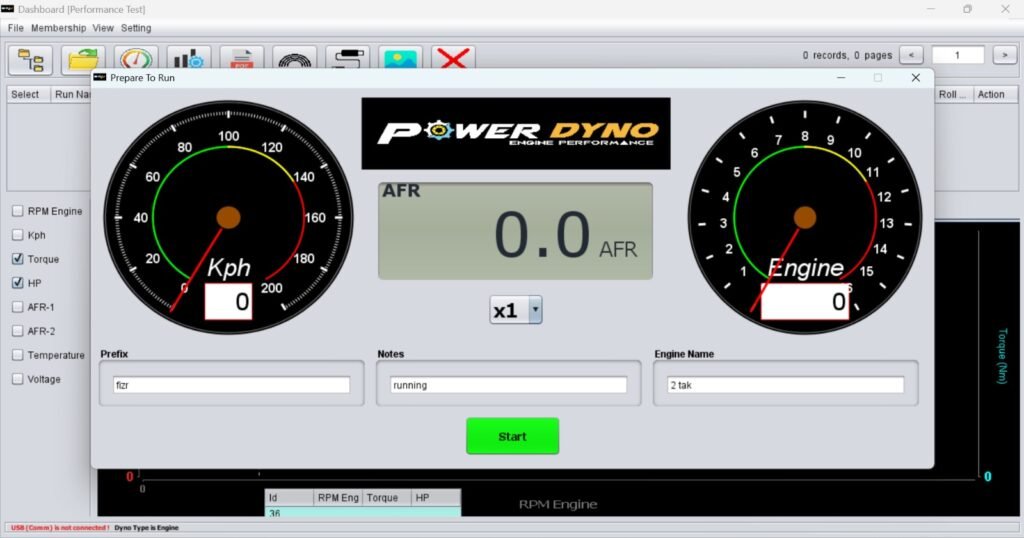The width and height of the screenshot is (1024, 538).
Task: Go to next records page arrow
Action: point(1004,55)
